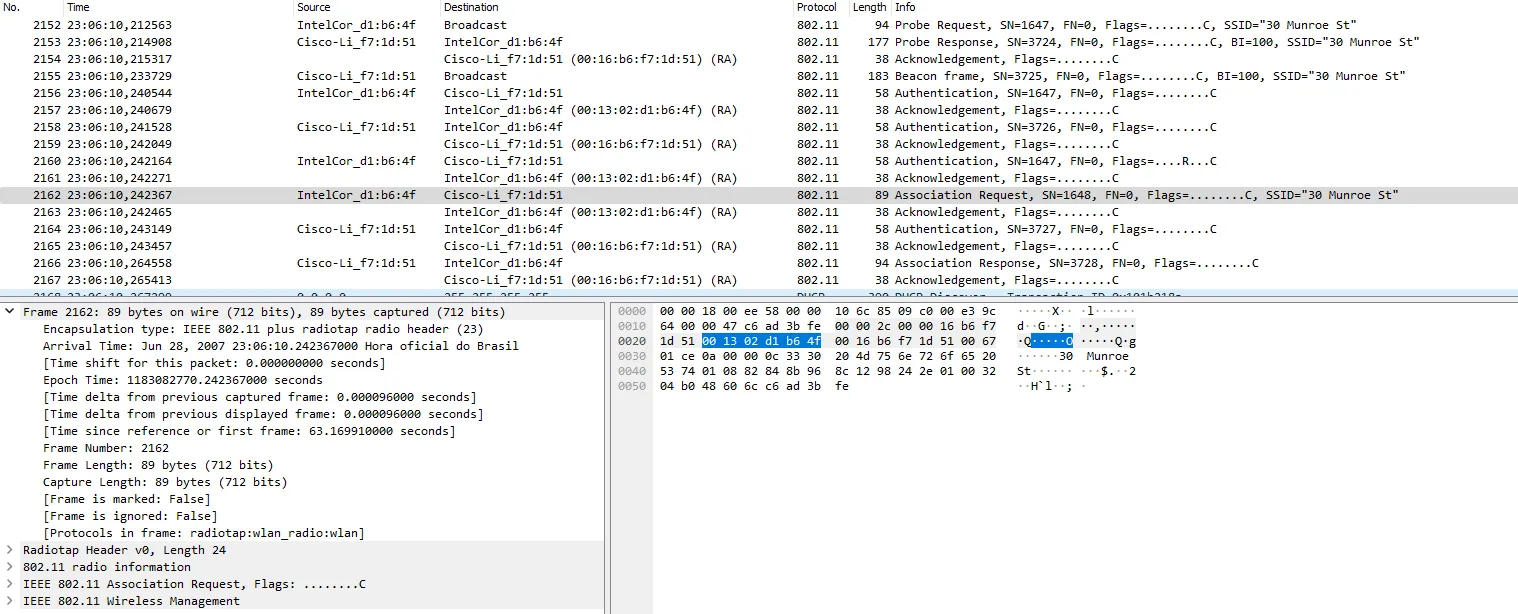The image size is (1518, 614).
Task: Sort packets by the Protocol column header
Action: point(816,7)
